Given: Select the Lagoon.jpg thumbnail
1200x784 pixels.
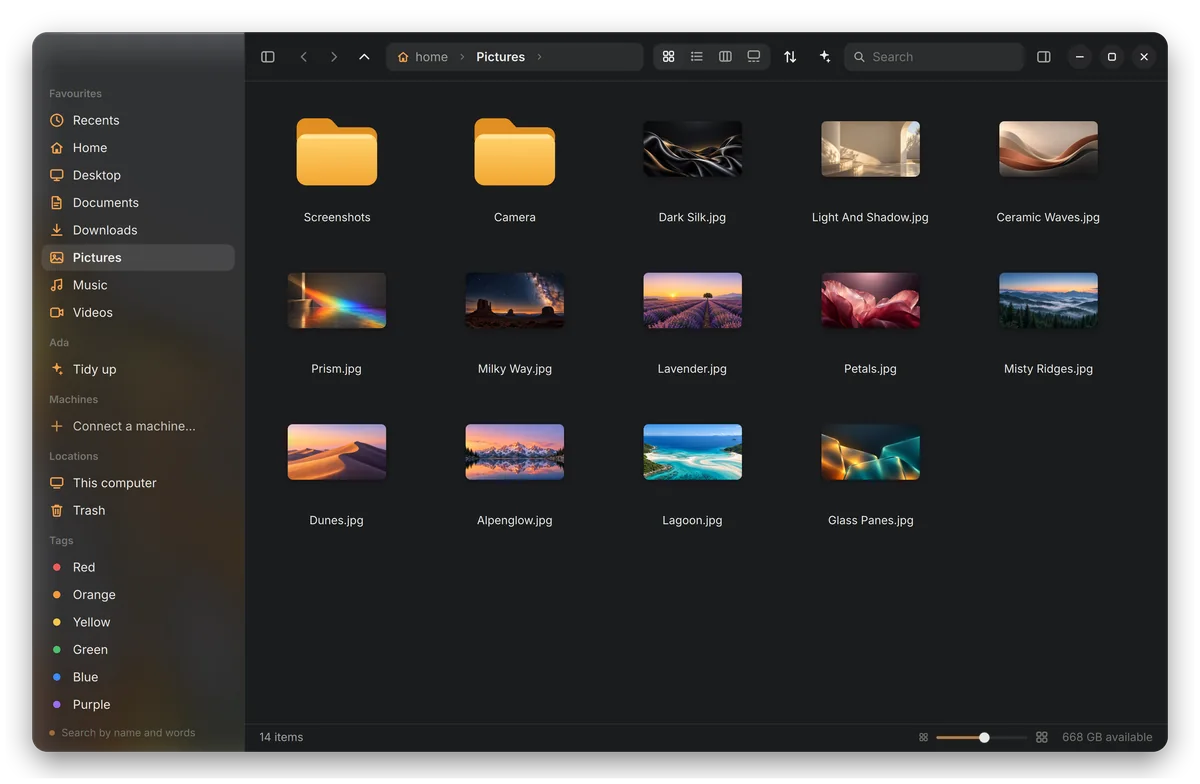Looking at the screenshot, I should (x=693, y=452).
